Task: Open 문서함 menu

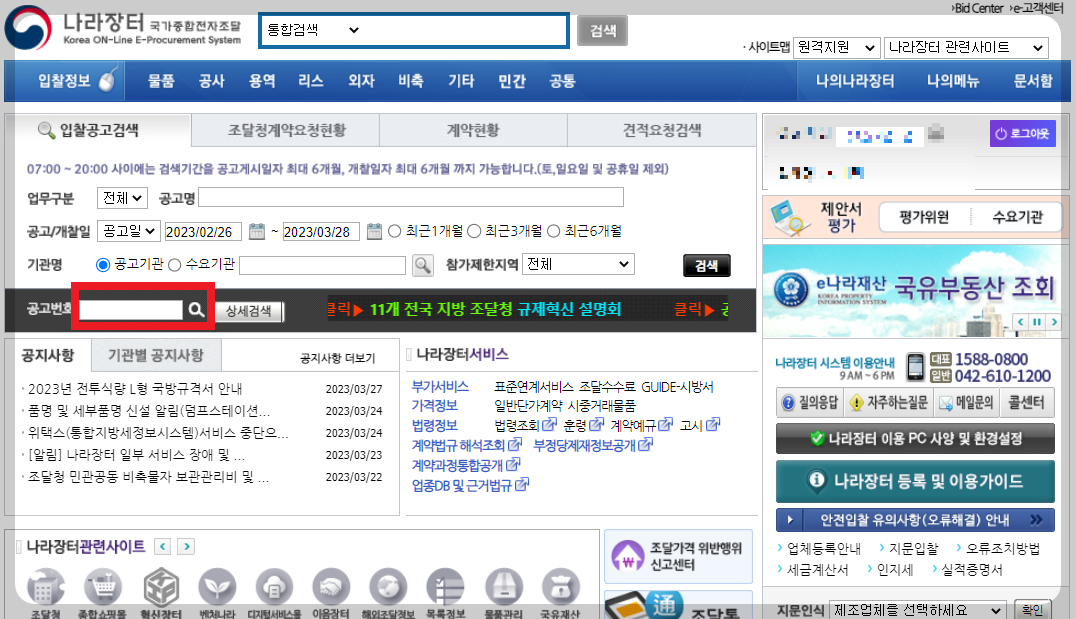Action: click(x=1033, y=81)
